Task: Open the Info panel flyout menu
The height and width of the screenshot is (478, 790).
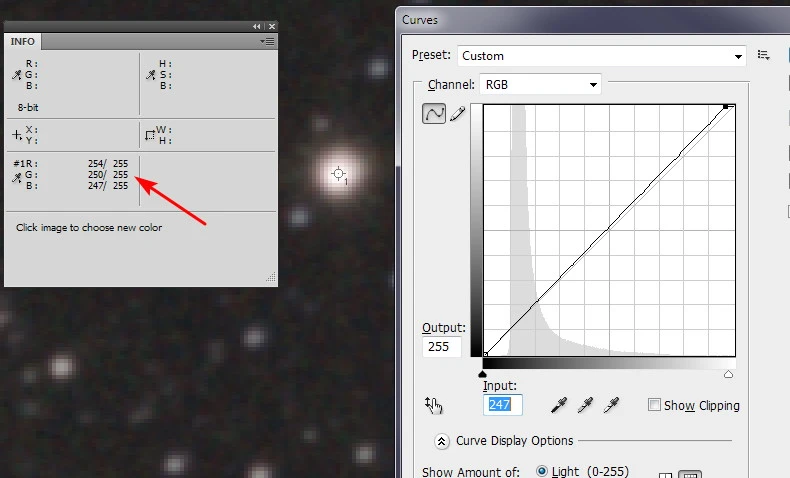Action: click(x=267, y=41)
